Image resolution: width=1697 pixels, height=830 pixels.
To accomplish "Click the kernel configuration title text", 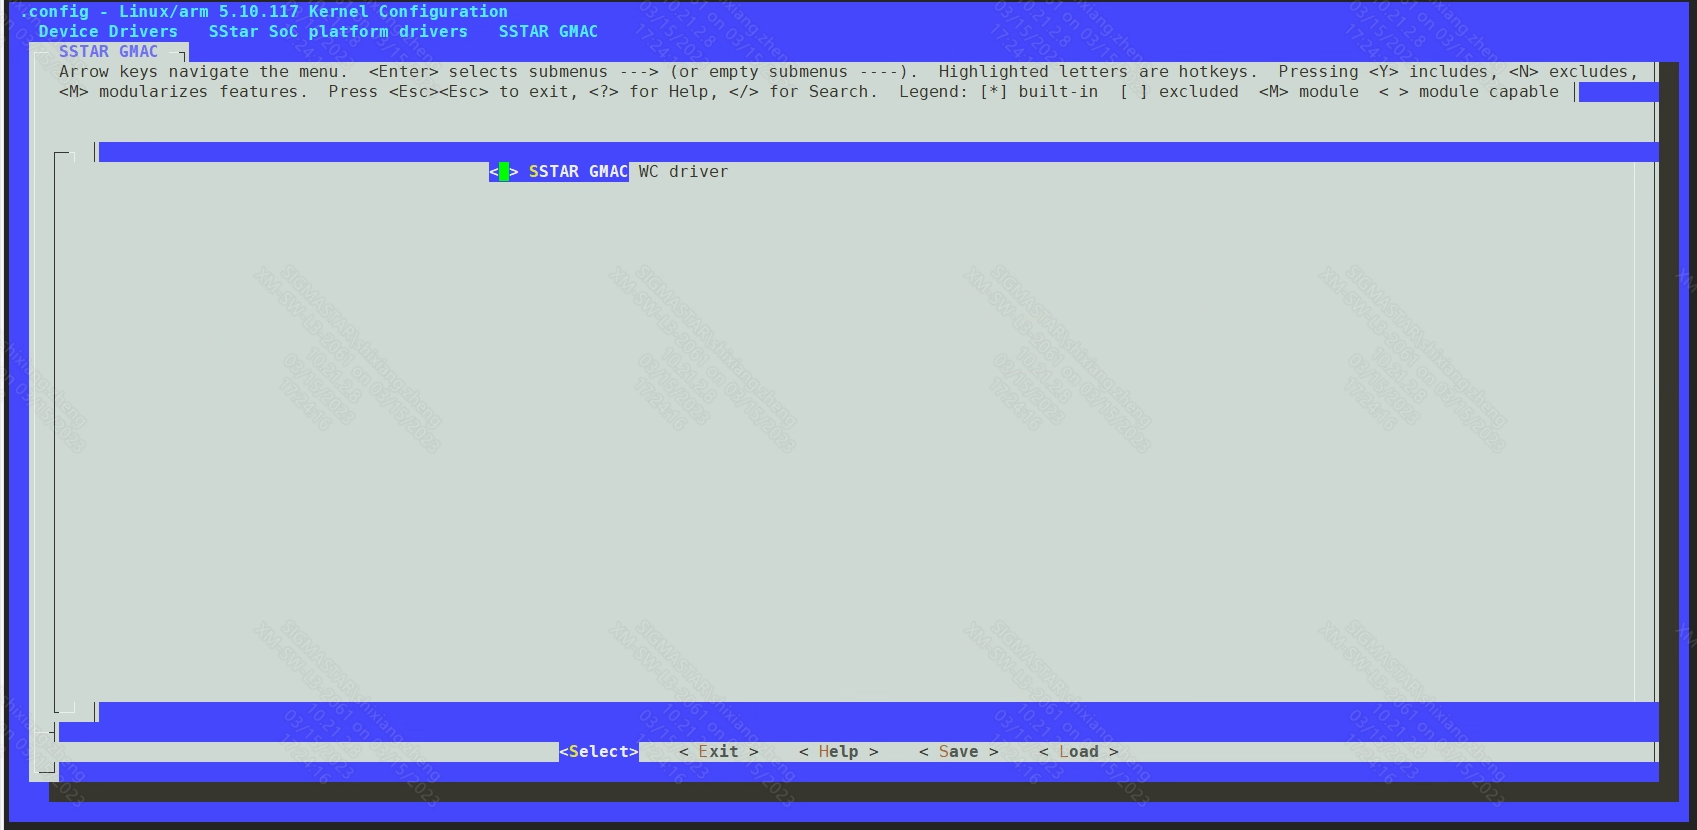I will (263, 12).
